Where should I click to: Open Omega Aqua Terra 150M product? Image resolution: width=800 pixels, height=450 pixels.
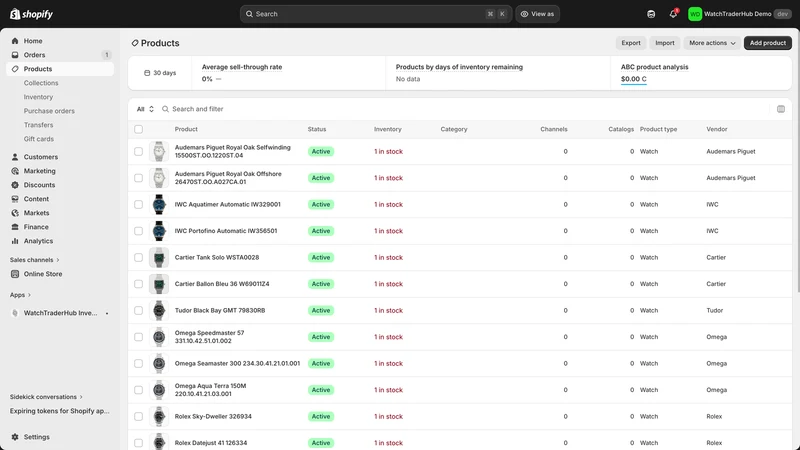[210, 390]
